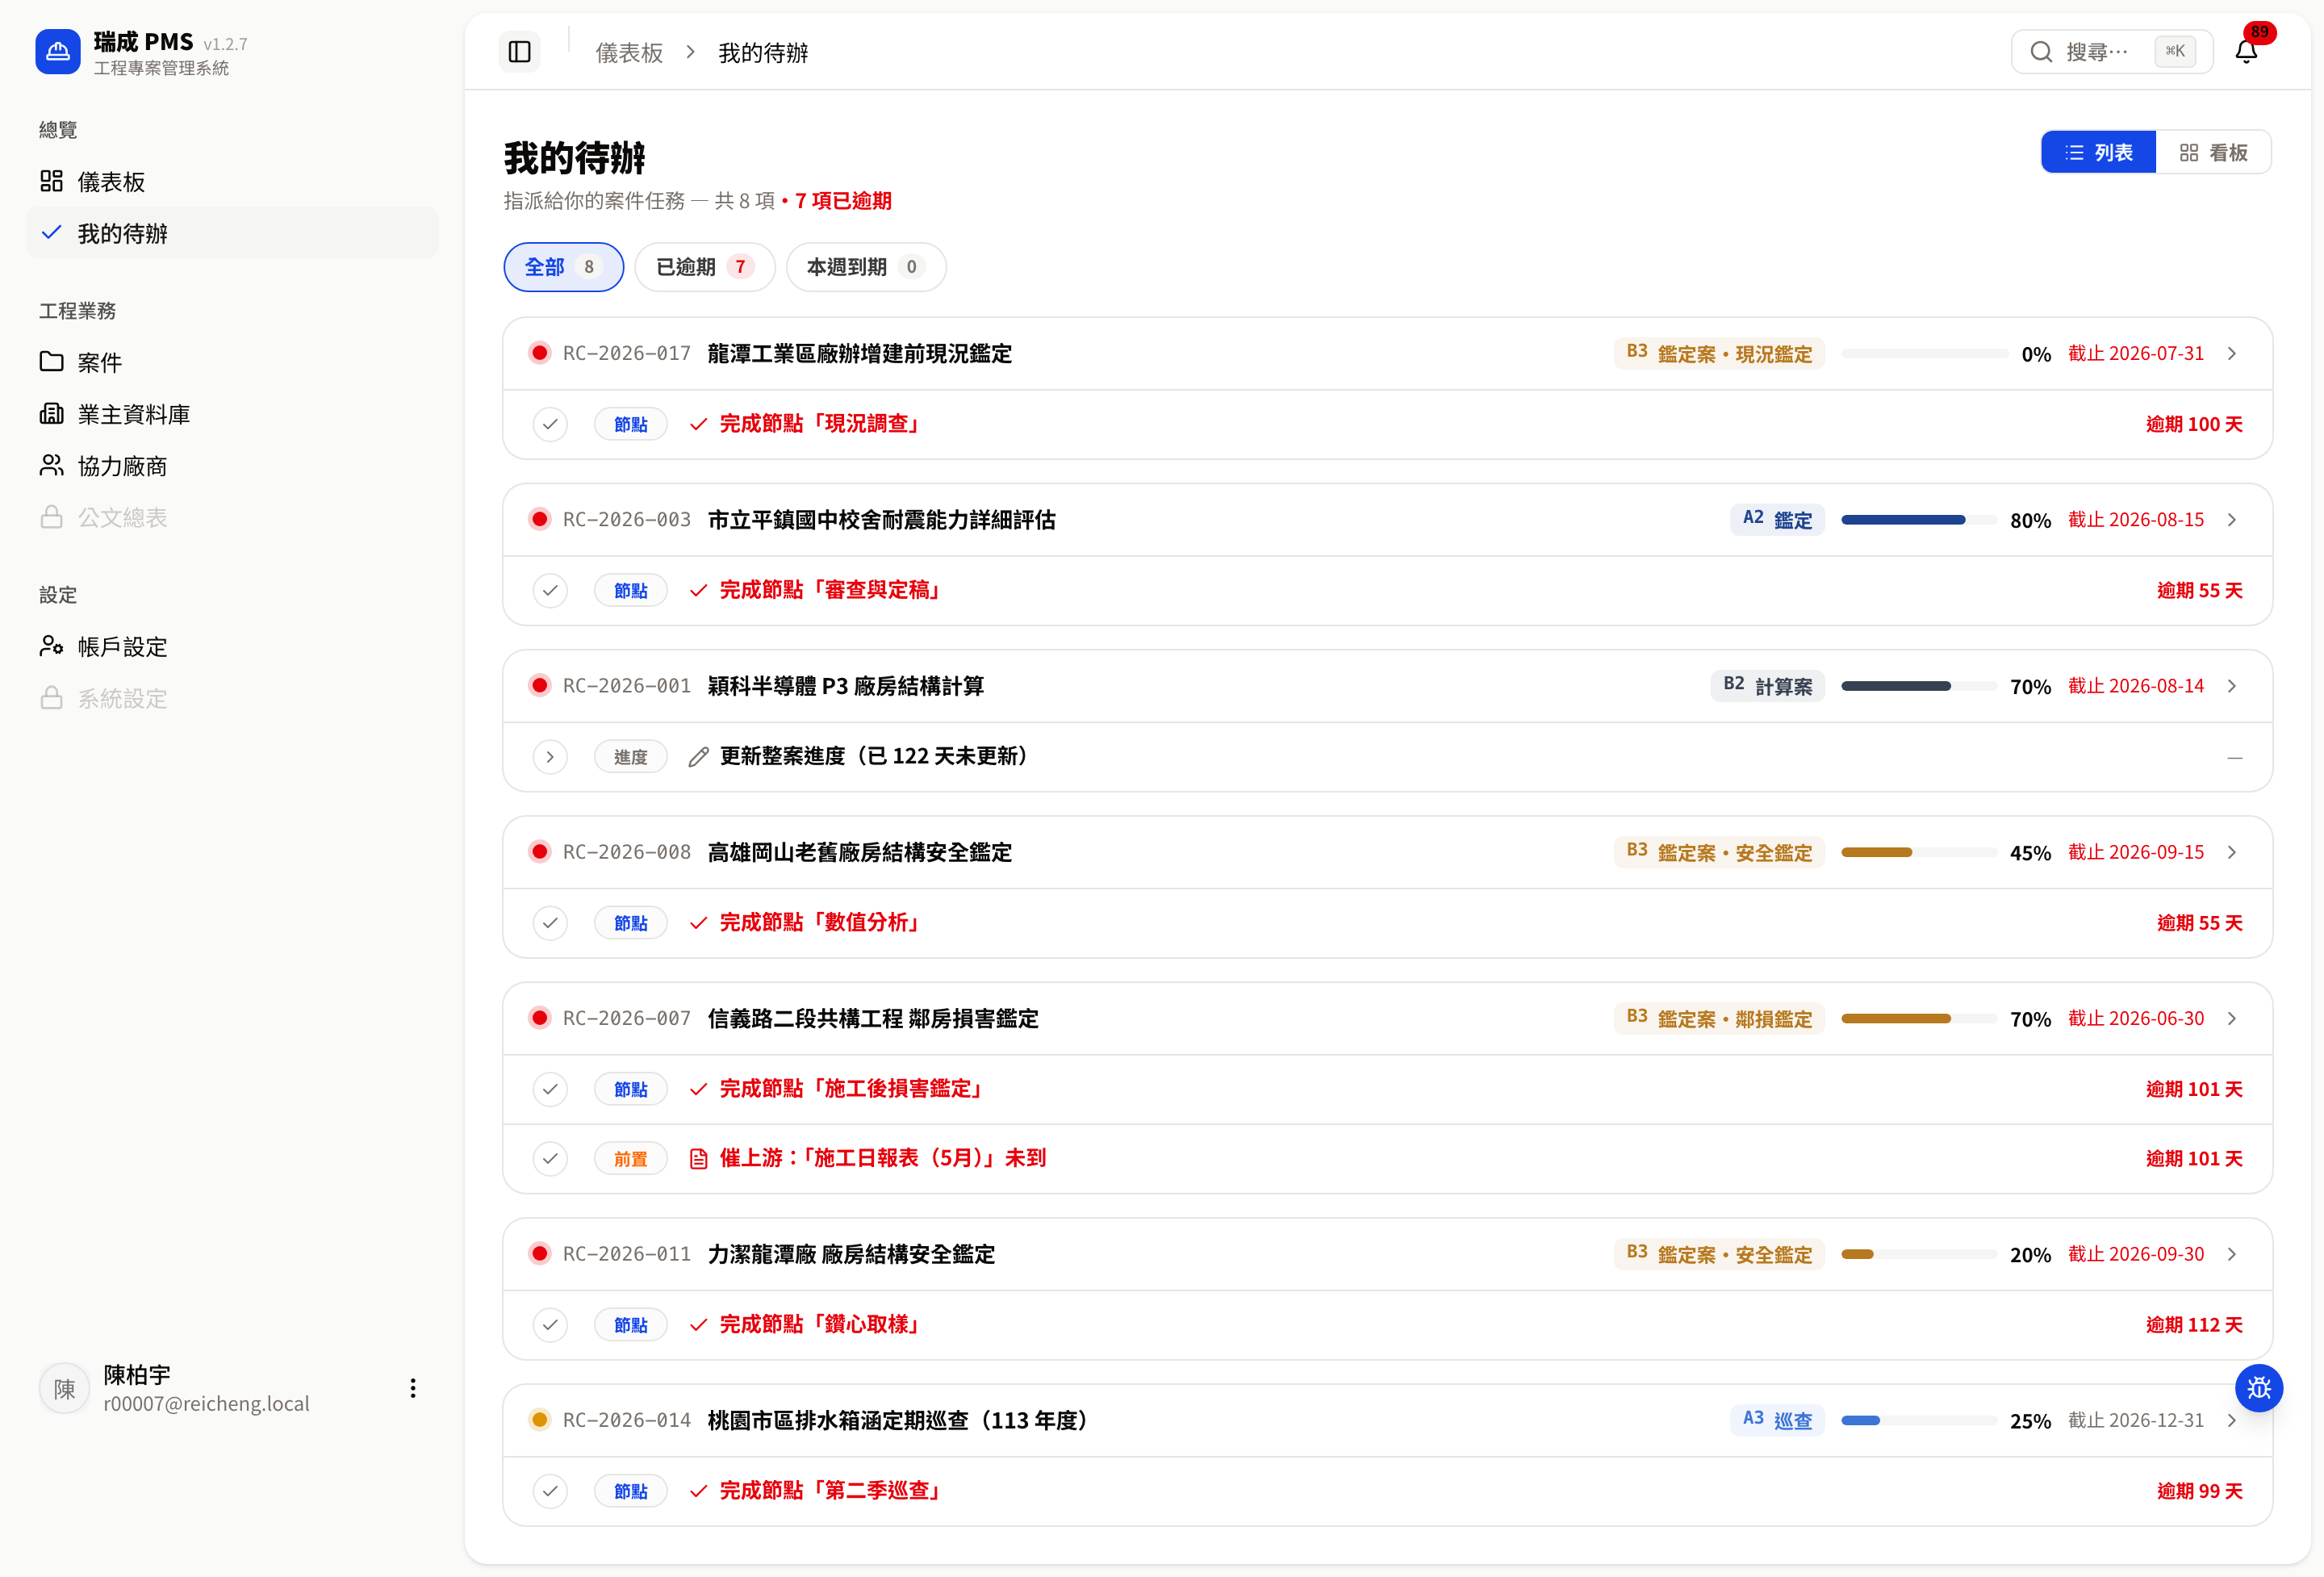Focus the 搜尋 search input field
The width and height of the screenshot is (2324, 1577).
[x=2111, y=52]
